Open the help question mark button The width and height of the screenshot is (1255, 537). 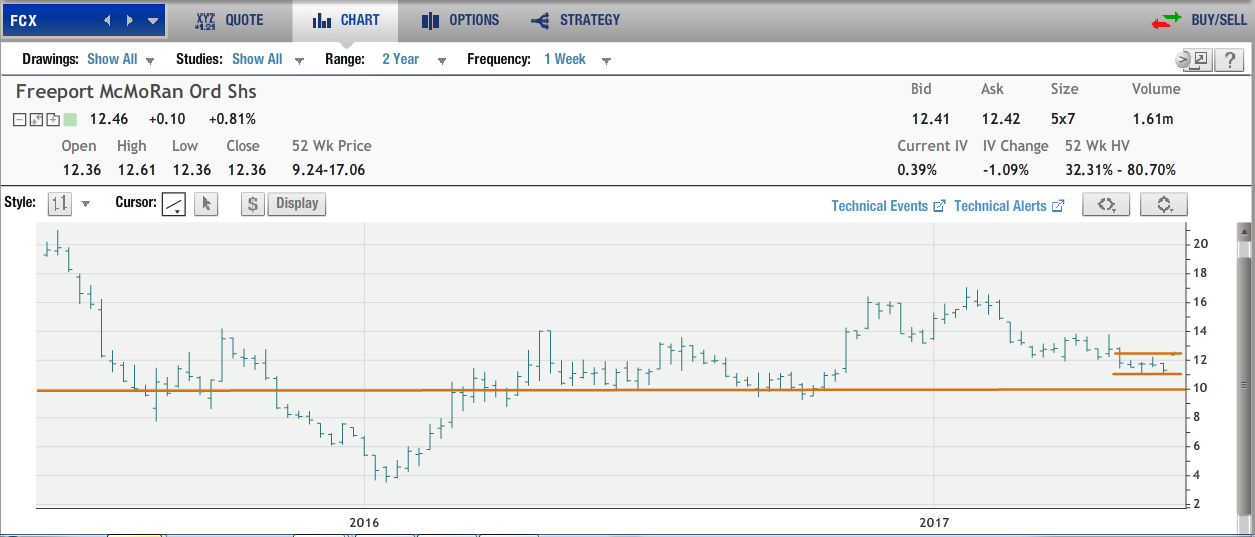pos(1228,60)
